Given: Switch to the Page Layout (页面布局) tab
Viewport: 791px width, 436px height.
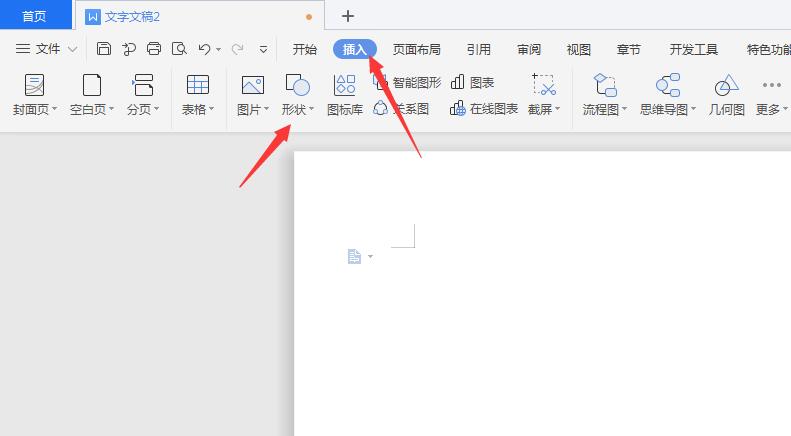Looking at the screenshot, I should pyautogui.click(x=417, y=49).
